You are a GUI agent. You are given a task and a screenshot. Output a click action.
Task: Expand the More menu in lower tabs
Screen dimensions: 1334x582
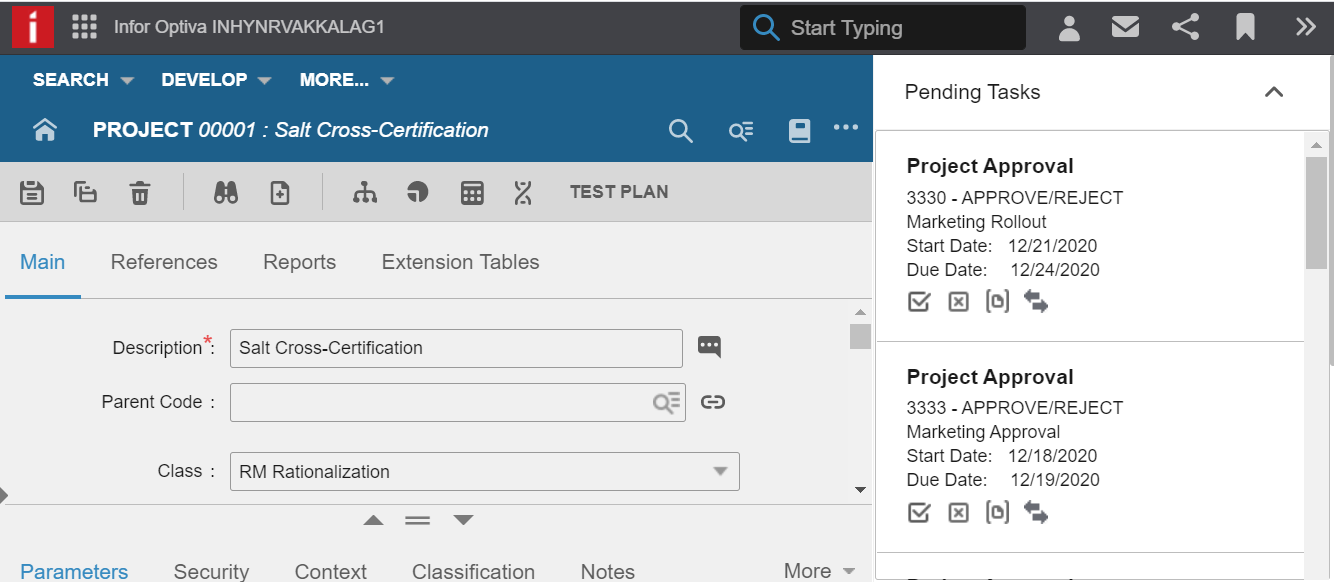(819, 570)
